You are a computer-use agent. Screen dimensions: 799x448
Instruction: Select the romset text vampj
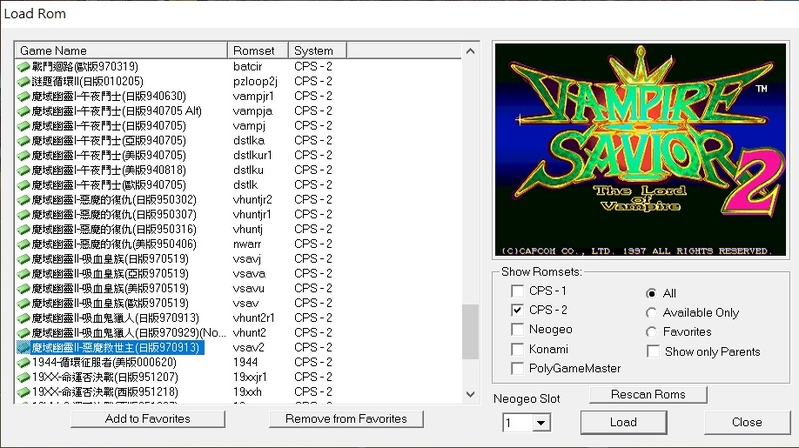click(x=249, y=126)
